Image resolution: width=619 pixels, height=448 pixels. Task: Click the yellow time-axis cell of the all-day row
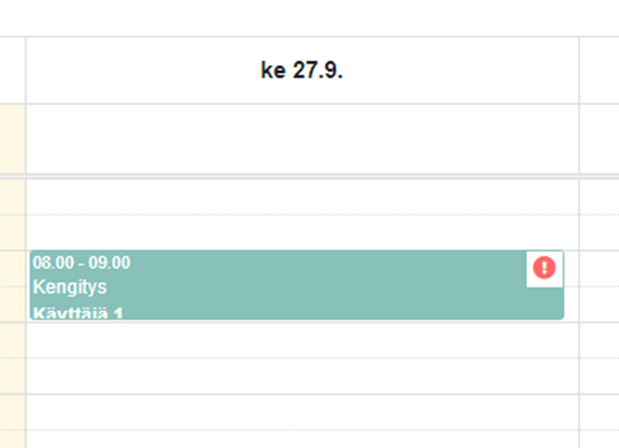click(13, 139)
